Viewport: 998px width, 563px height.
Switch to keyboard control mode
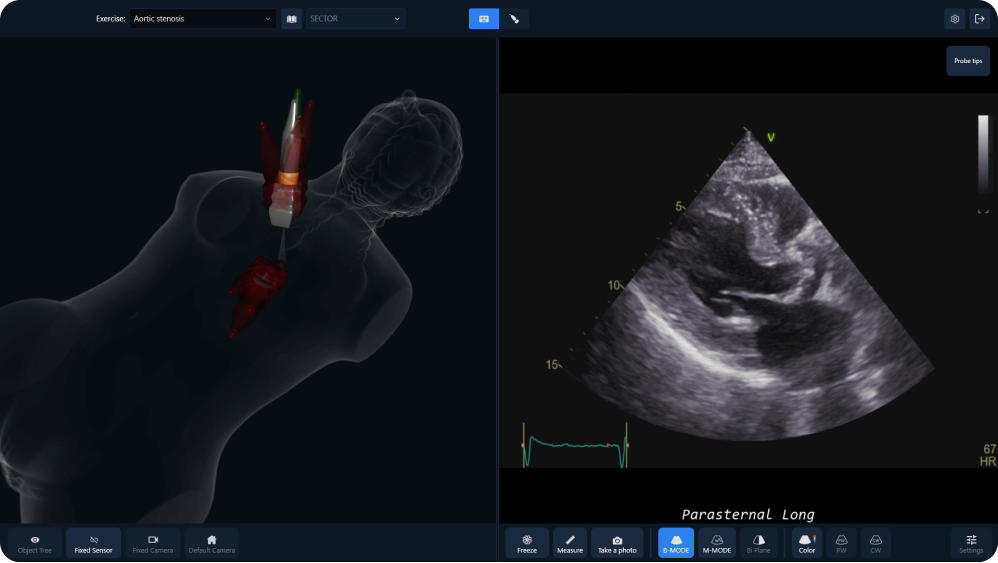pos(484,18)
